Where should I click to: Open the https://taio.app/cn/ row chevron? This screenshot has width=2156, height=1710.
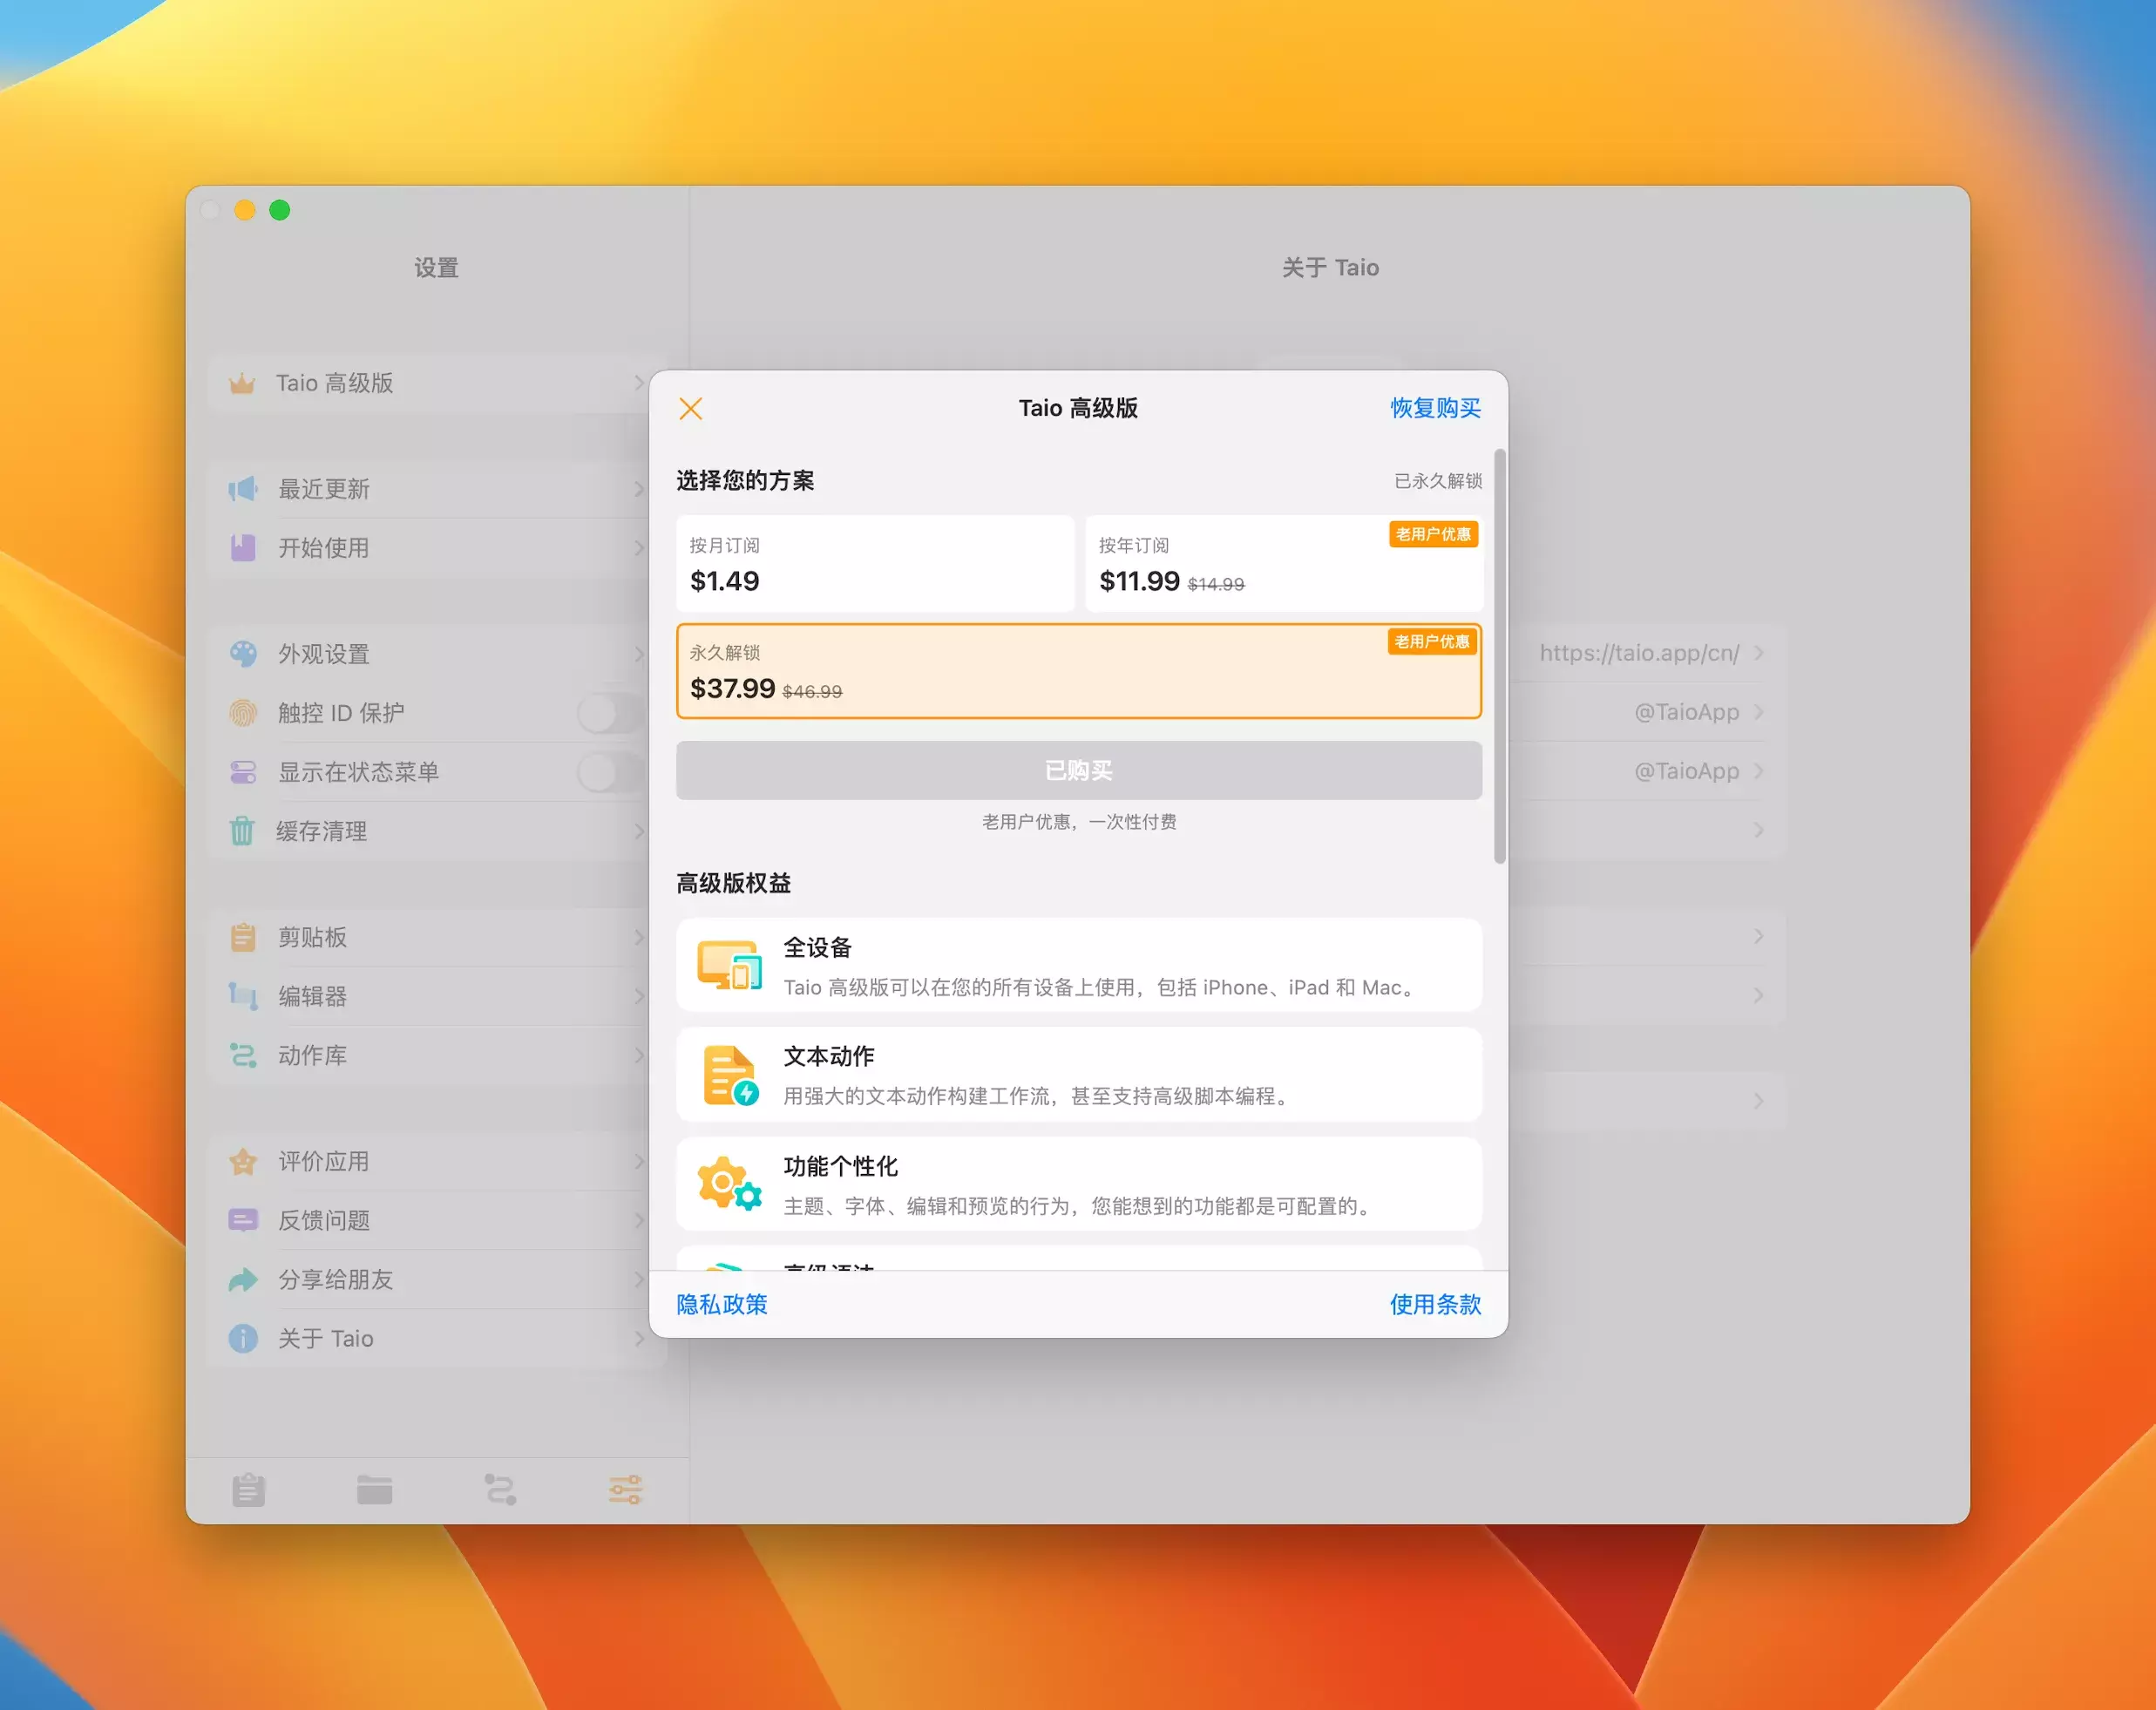tap(1758, 653)
